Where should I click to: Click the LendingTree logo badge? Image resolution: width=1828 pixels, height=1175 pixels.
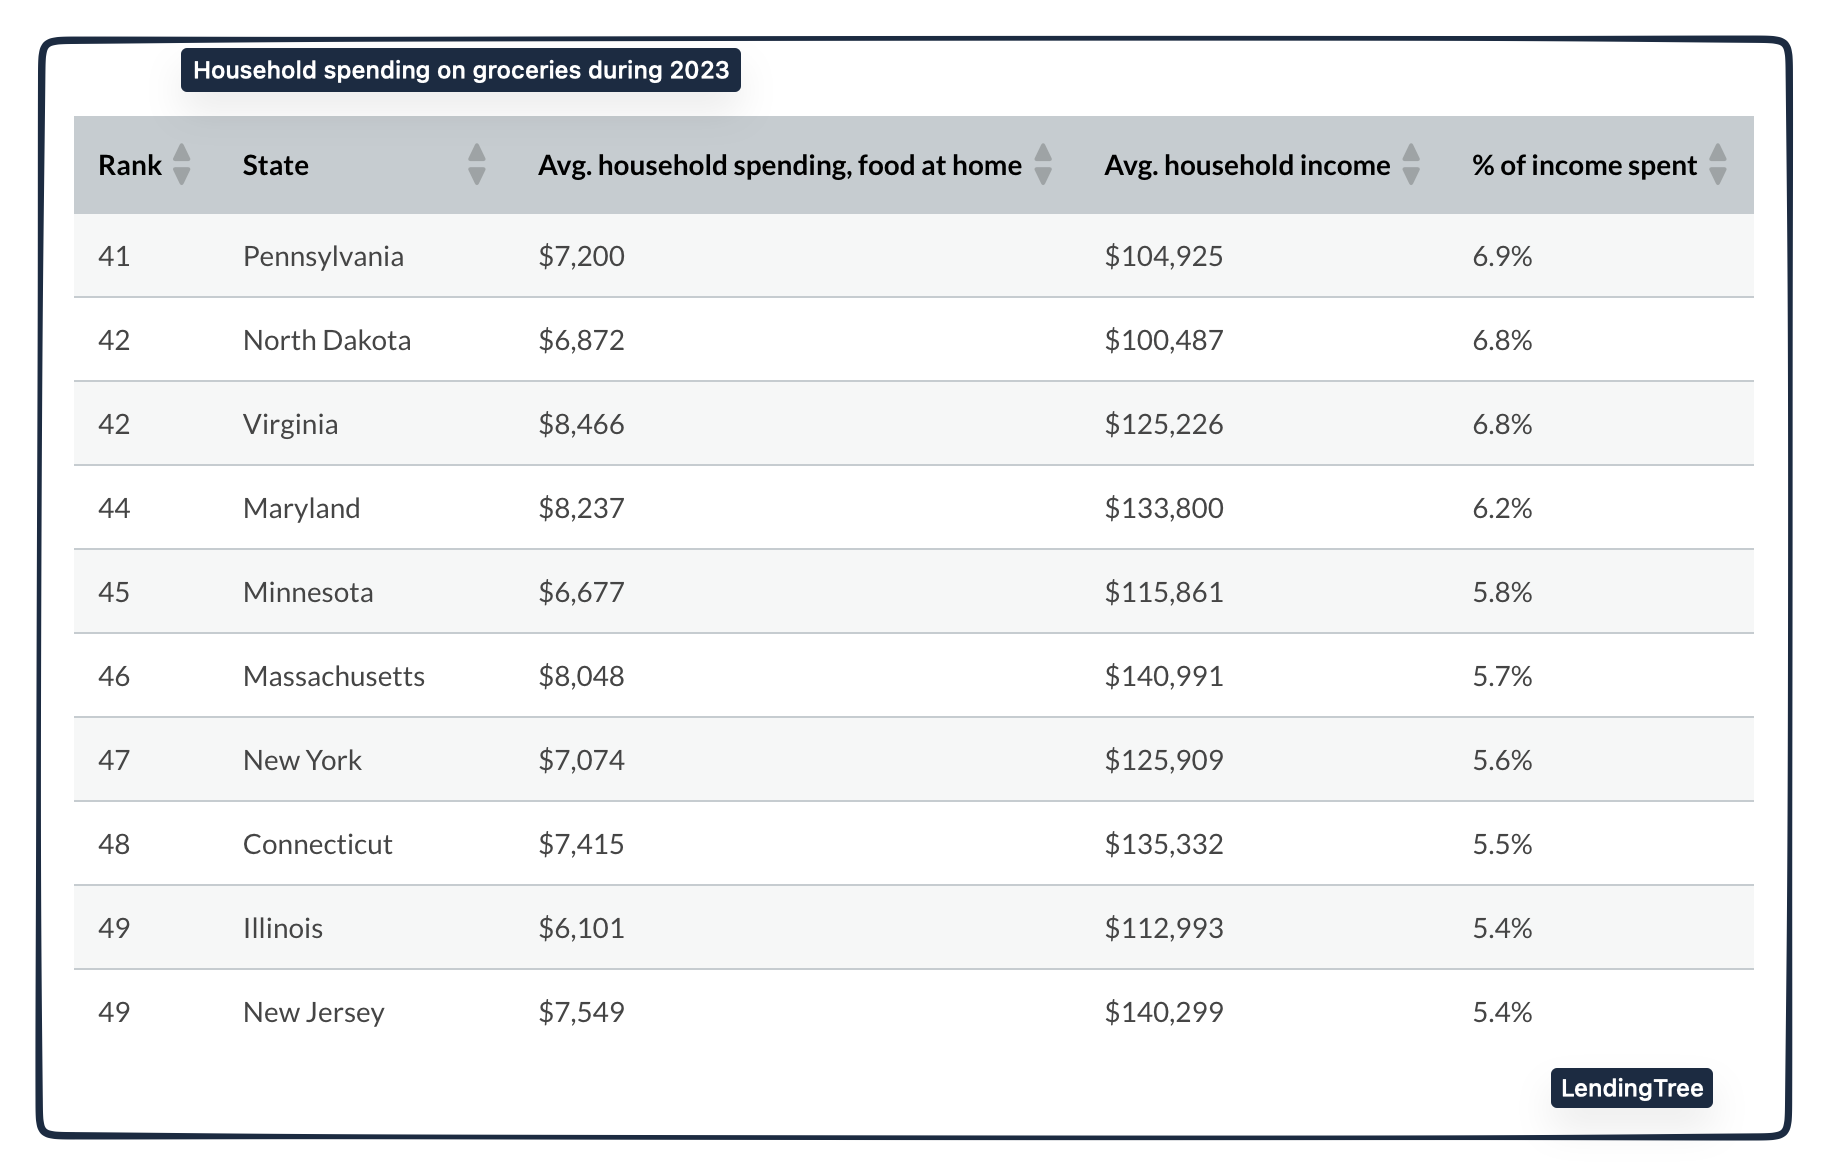click(x=1631, y=1089)
